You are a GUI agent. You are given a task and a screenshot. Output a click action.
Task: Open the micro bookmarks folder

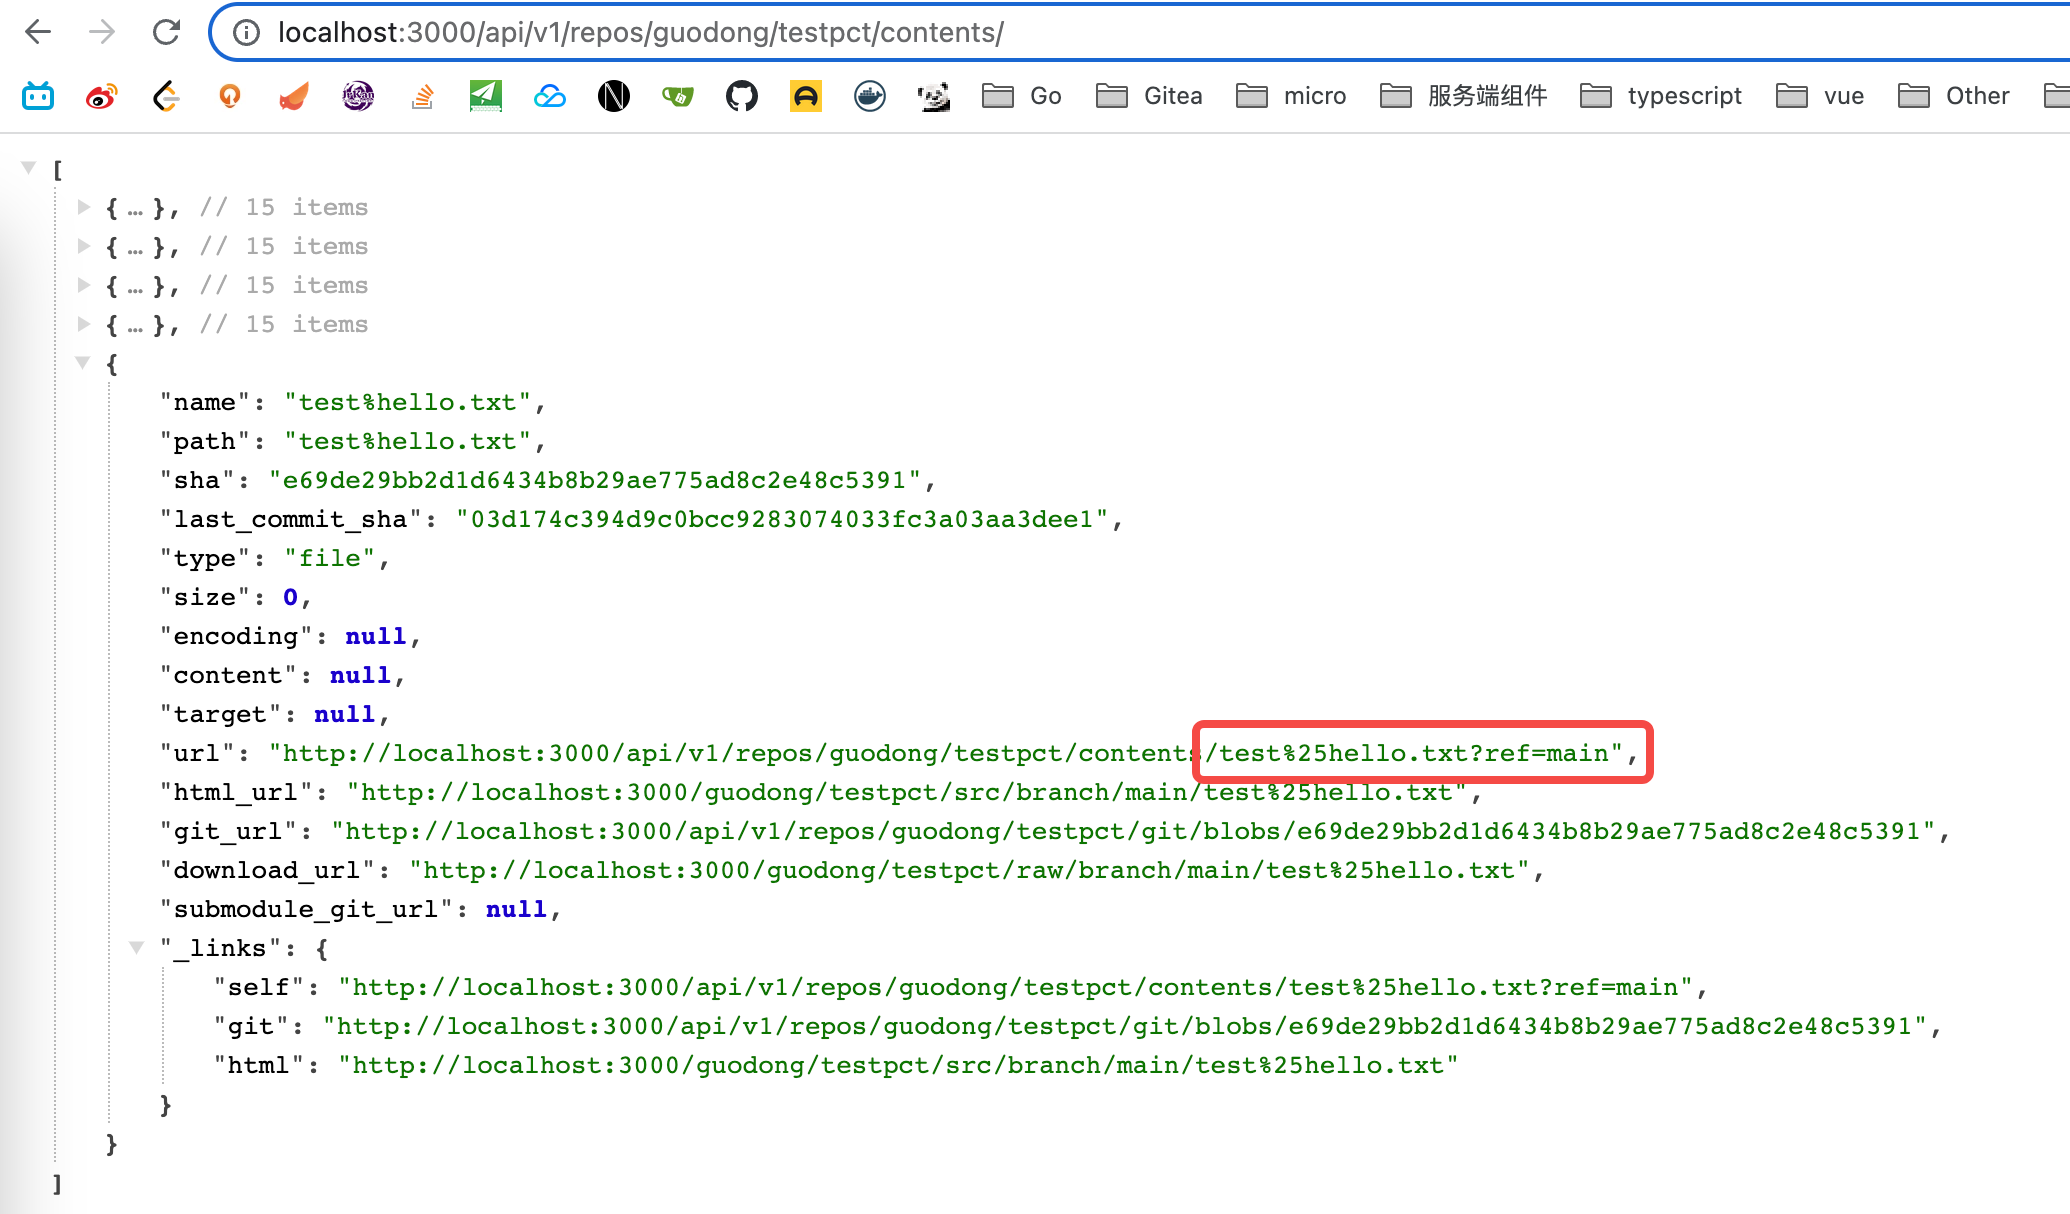click(1291, 96)
